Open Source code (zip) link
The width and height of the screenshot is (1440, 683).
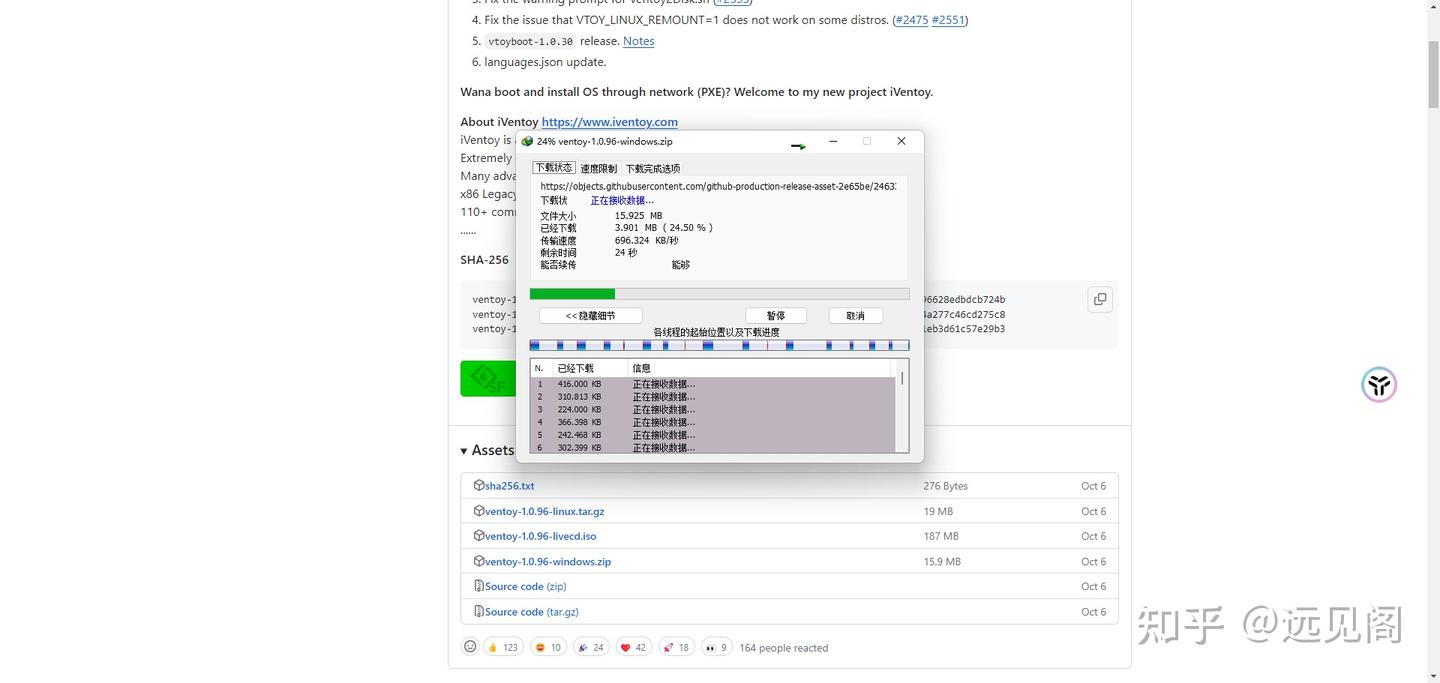tap(526, 586)
